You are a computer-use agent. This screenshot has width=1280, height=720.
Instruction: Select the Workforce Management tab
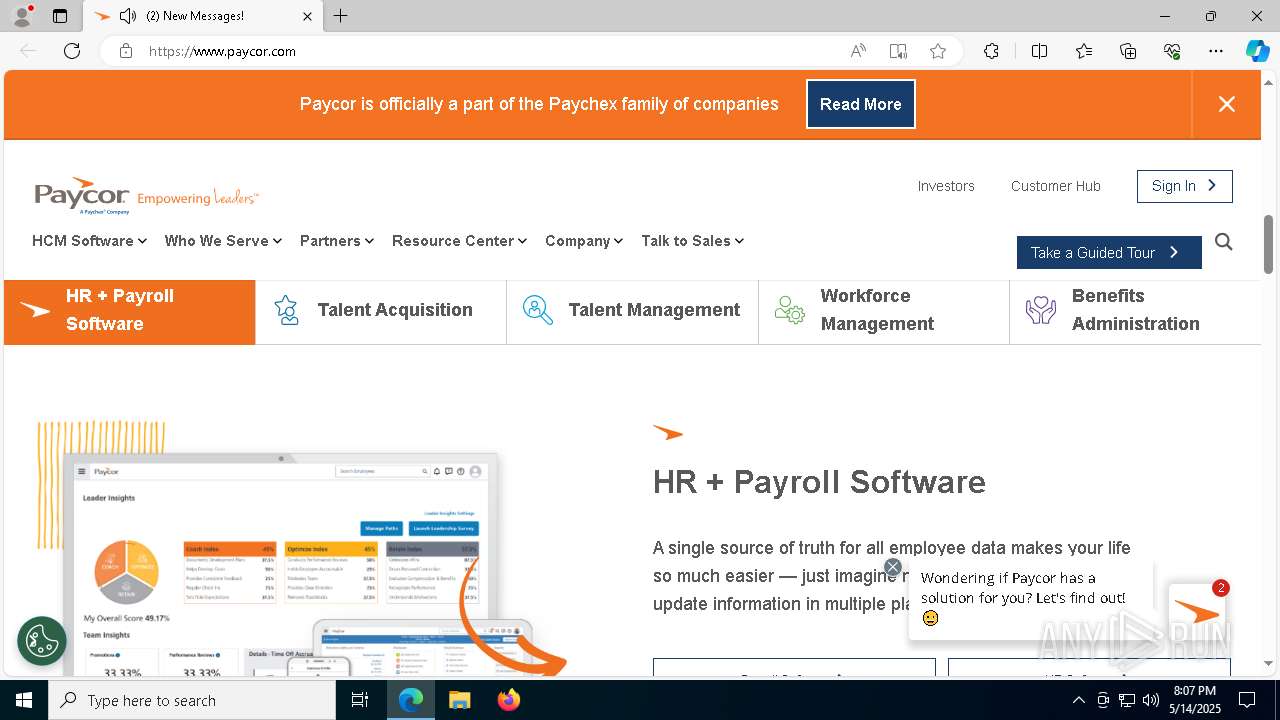click(884, 311)
